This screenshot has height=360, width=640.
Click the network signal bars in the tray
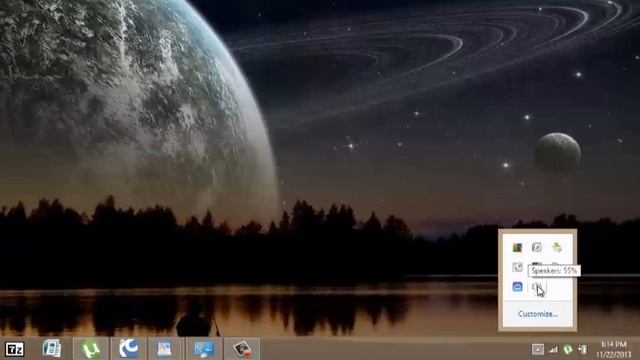pyautogui.click(x=553, y=349)
